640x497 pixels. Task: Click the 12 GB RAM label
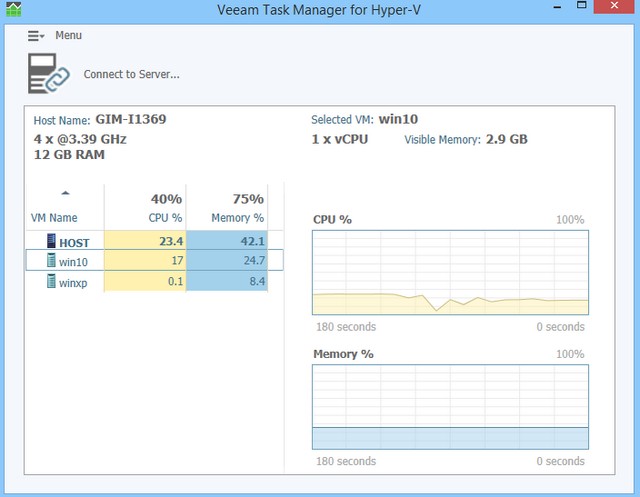coord(69,155)
